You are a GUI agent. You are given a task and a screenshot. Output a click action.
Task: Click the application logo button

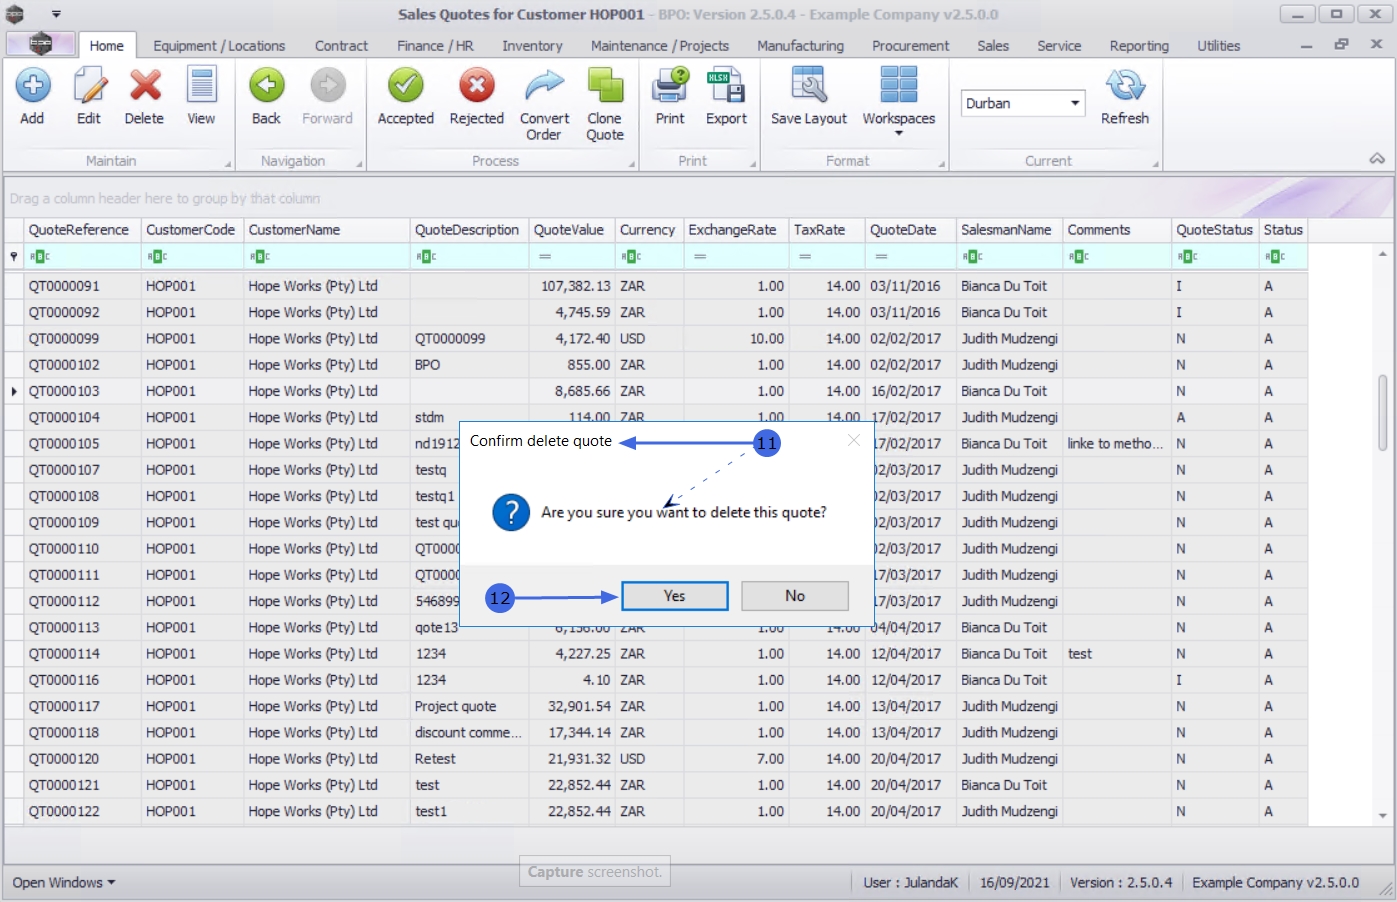[41, 44]
